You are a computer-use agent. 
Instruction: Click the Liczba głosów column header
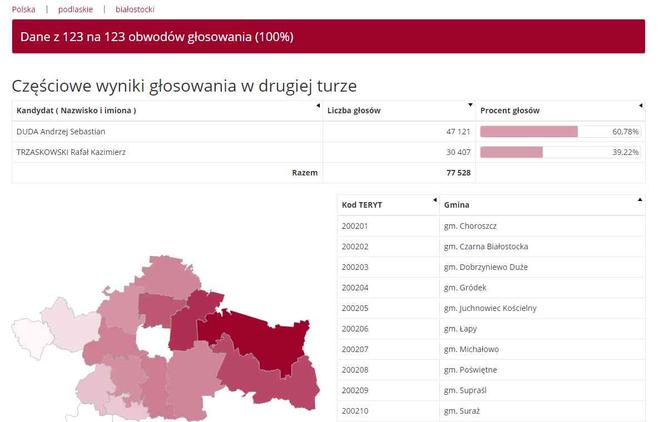pyautogui.click(x=354, y=110)
